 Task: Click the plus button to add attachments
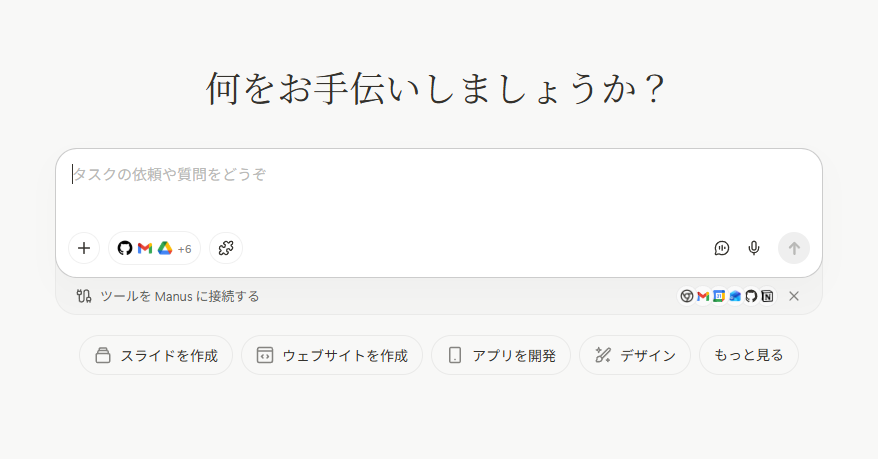pyautogui.click(x=84, y=248)
